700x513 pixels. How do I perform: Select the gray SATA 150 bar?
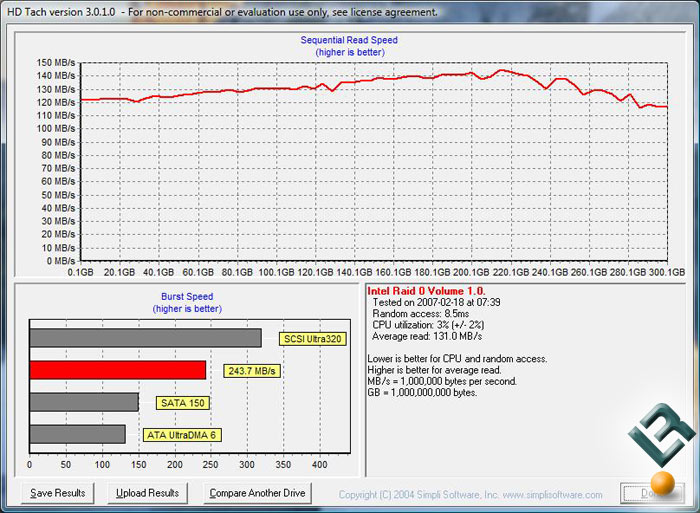click(x=84, y=402)
